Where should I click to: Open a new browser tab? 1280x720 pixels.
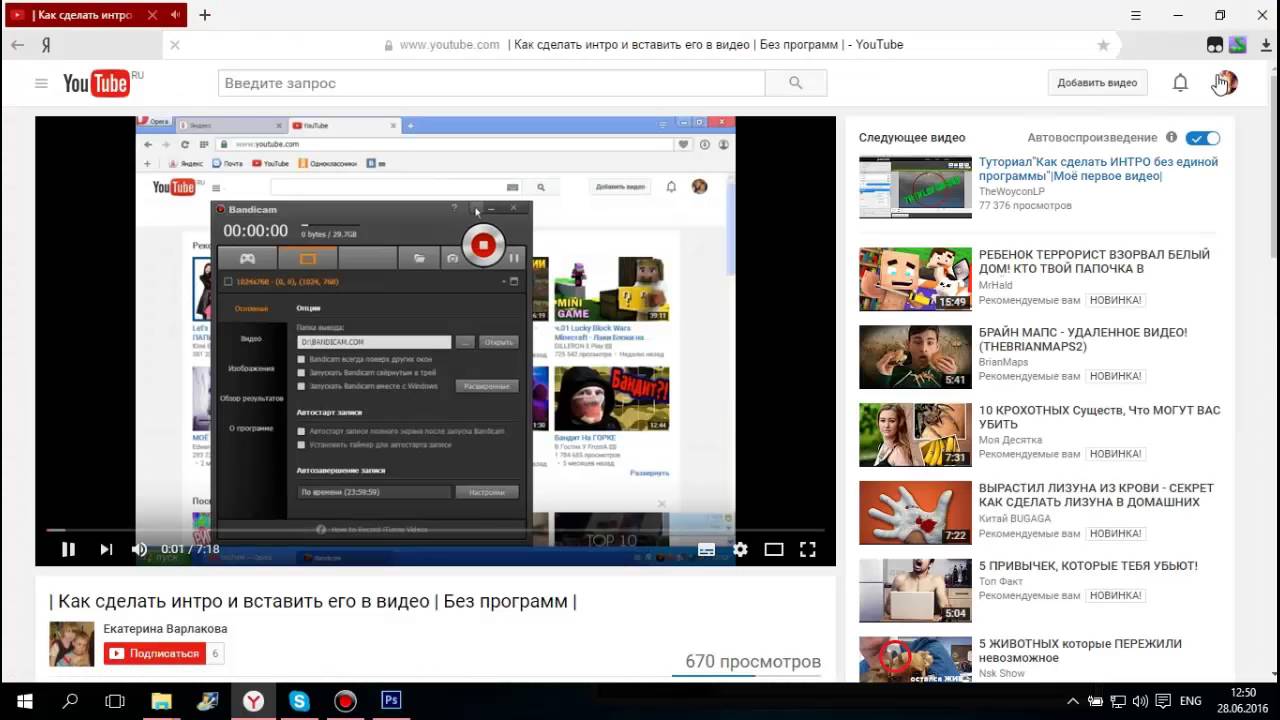[x=205, y=15]
